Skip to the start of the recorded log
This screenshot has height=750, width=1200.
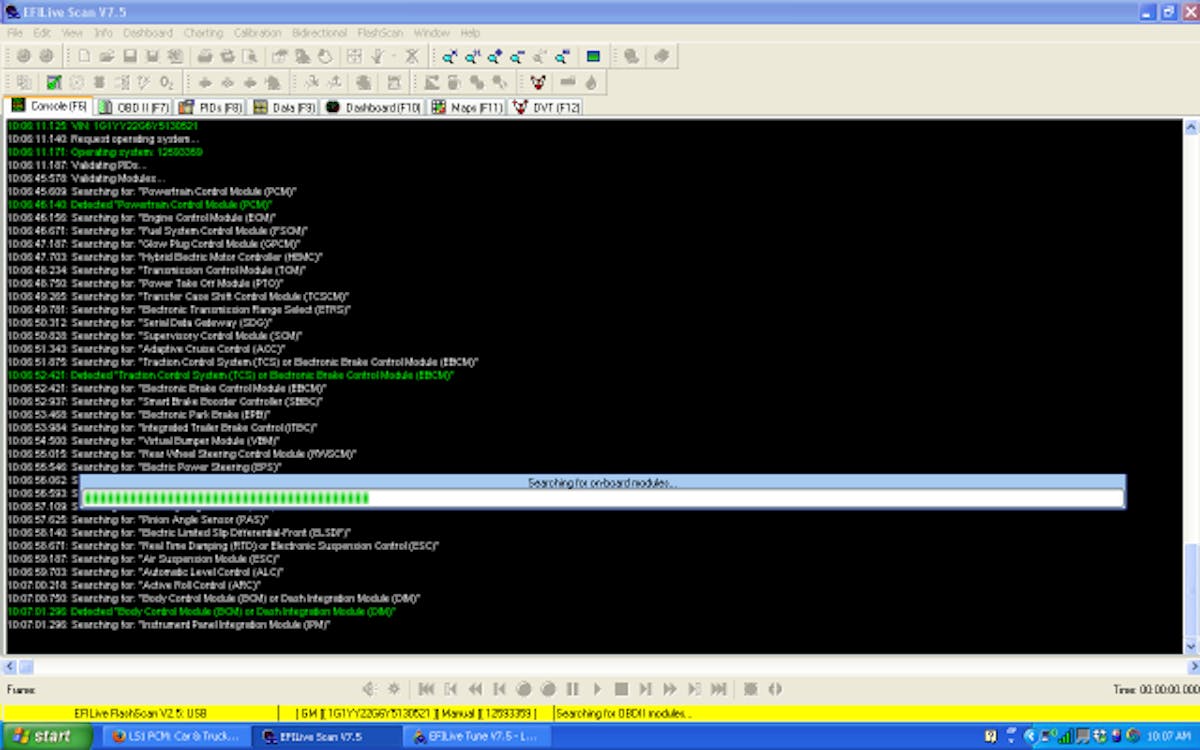tap(426, 688)
